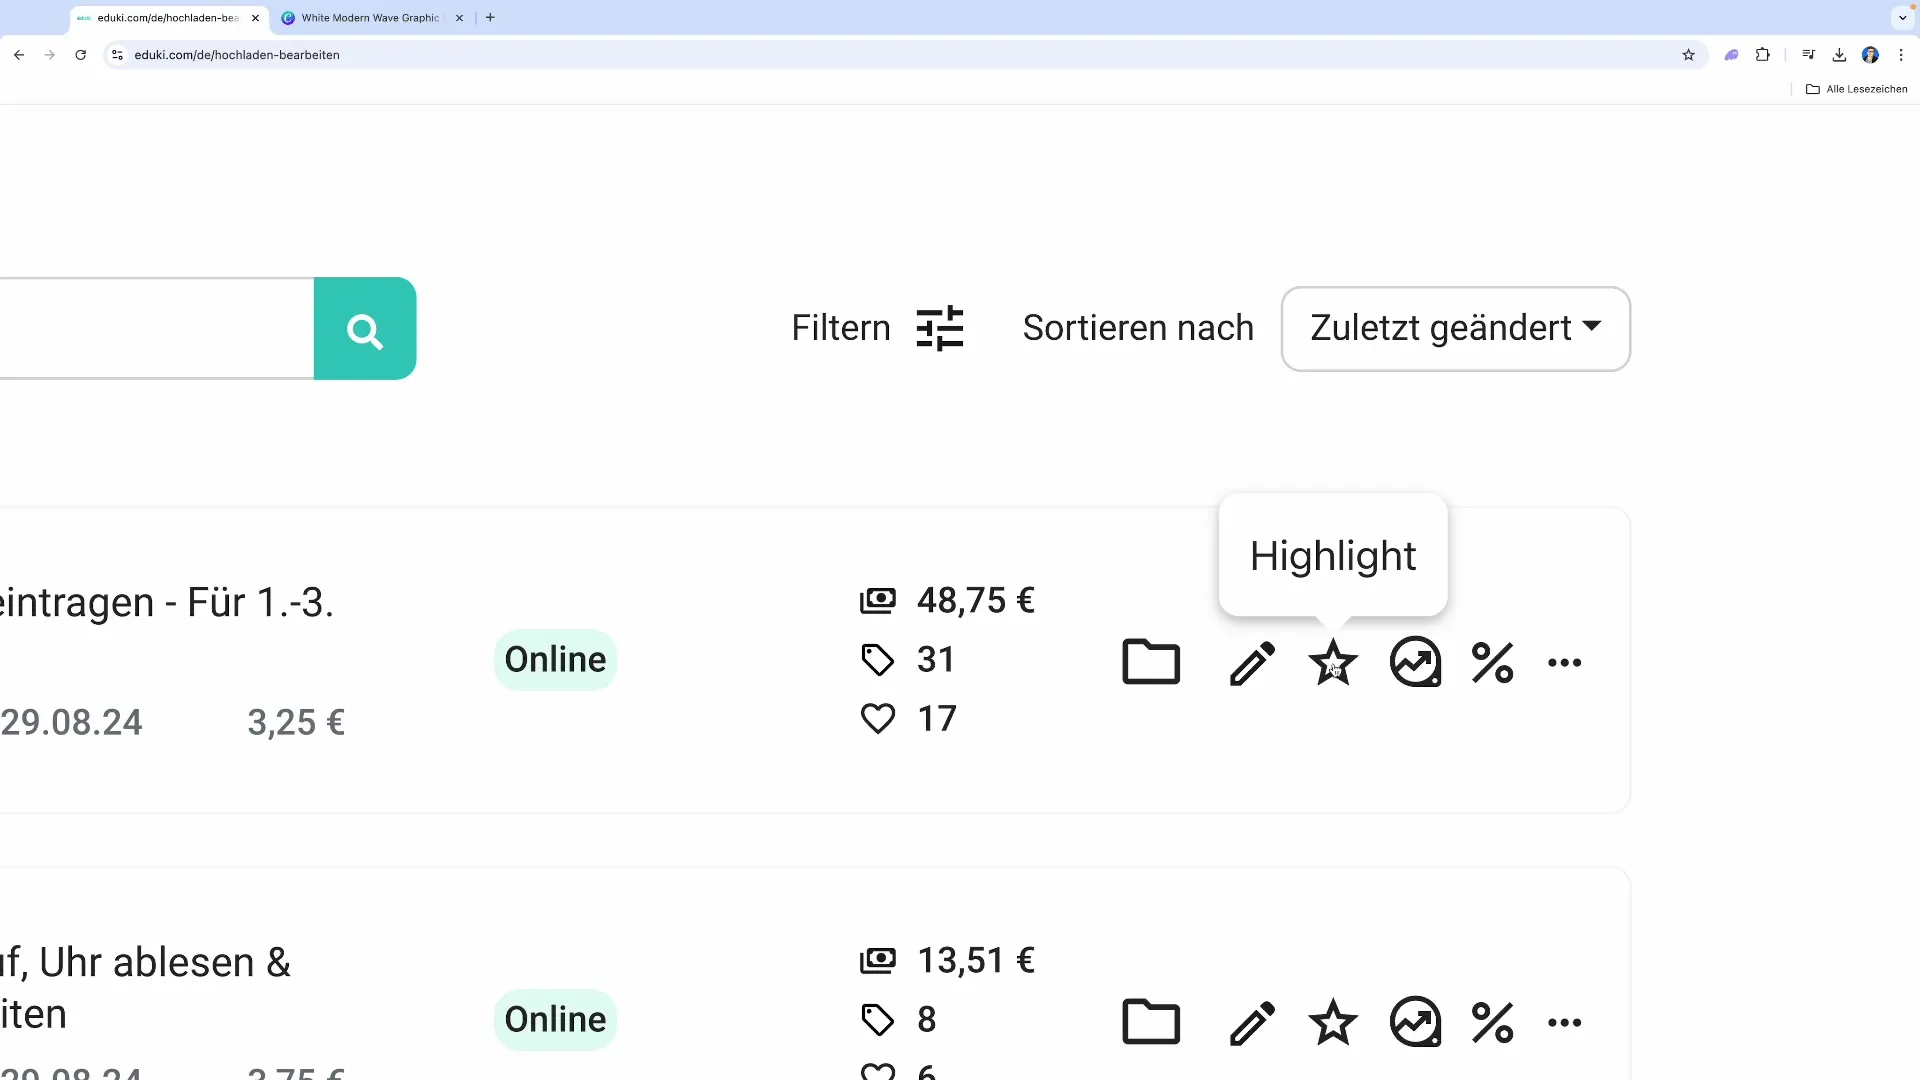Click percent discount icon, first listing
Image resolution: width=1920 pixels, height=1080 pixels.
pyautogui.click(x=1492, y=662)
